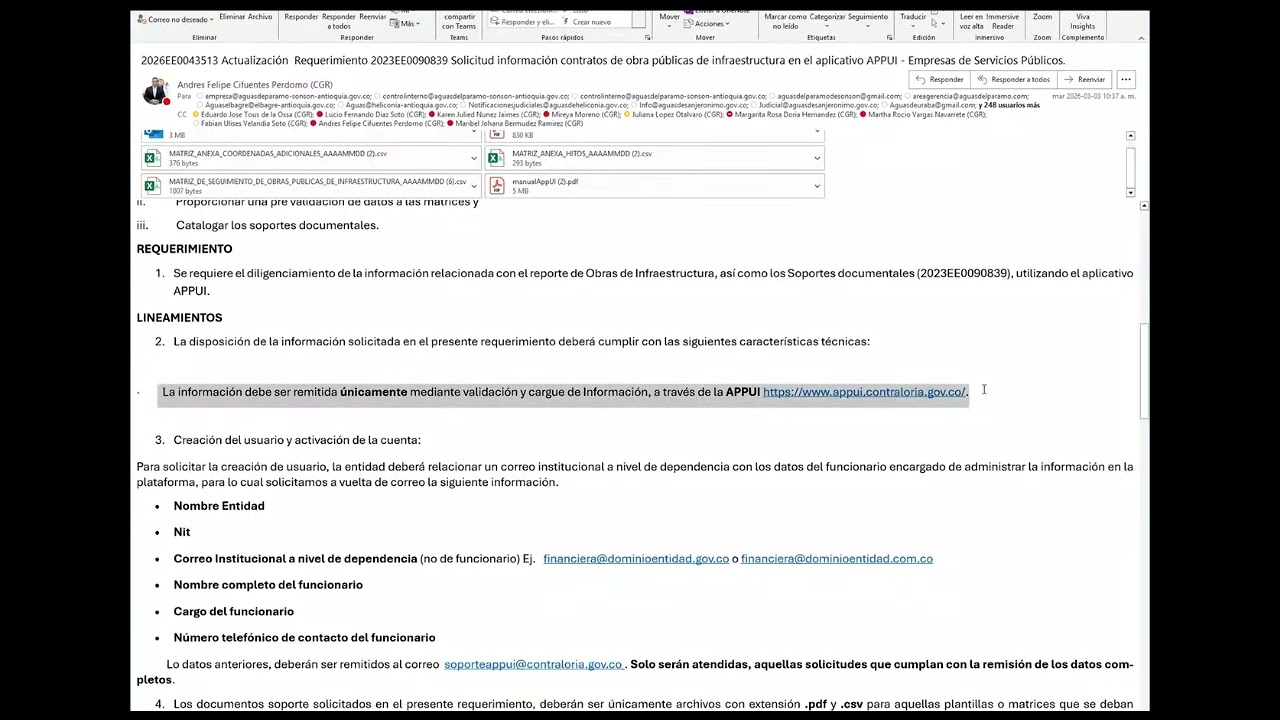Click the sender's profile picture

[155, 91]
